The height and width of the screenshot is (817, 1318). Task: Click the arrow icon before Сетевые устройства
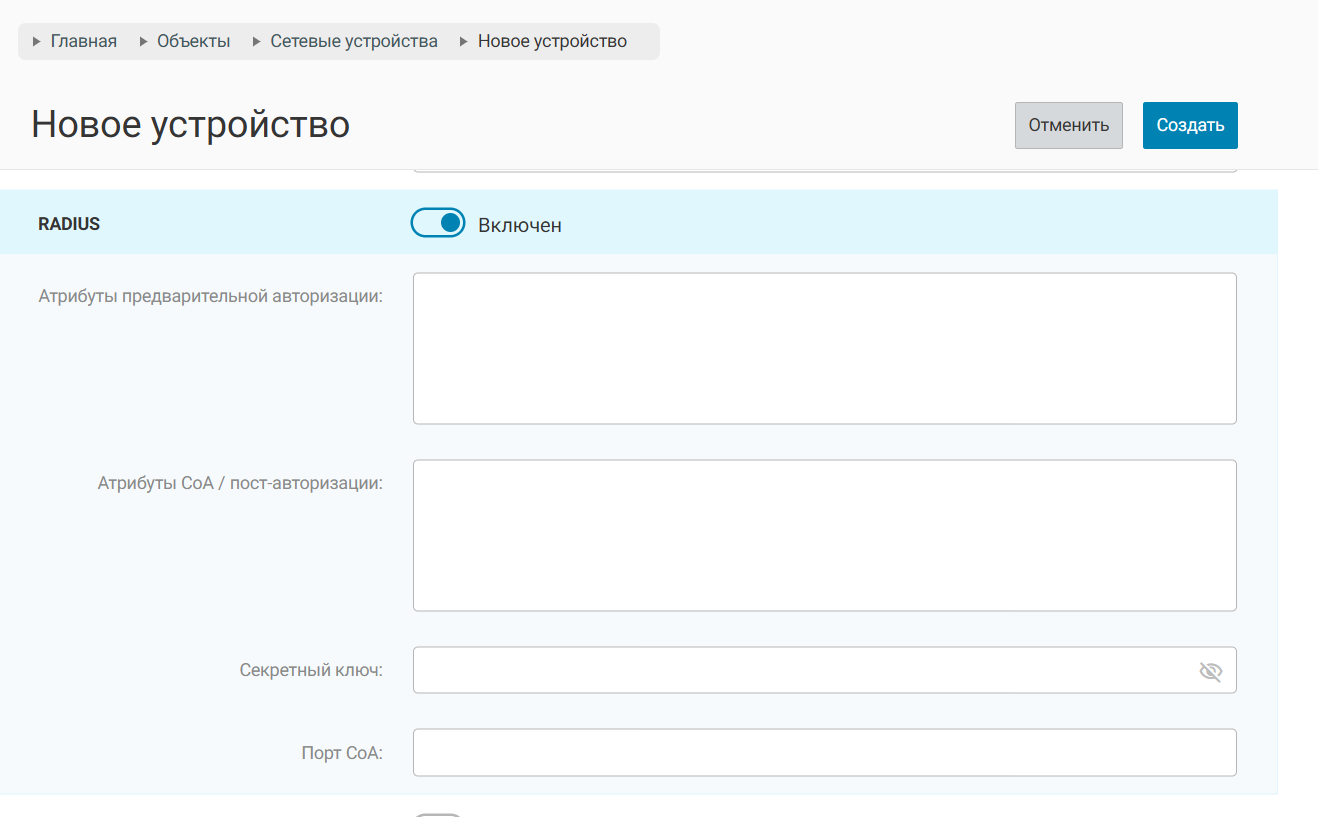257,42
